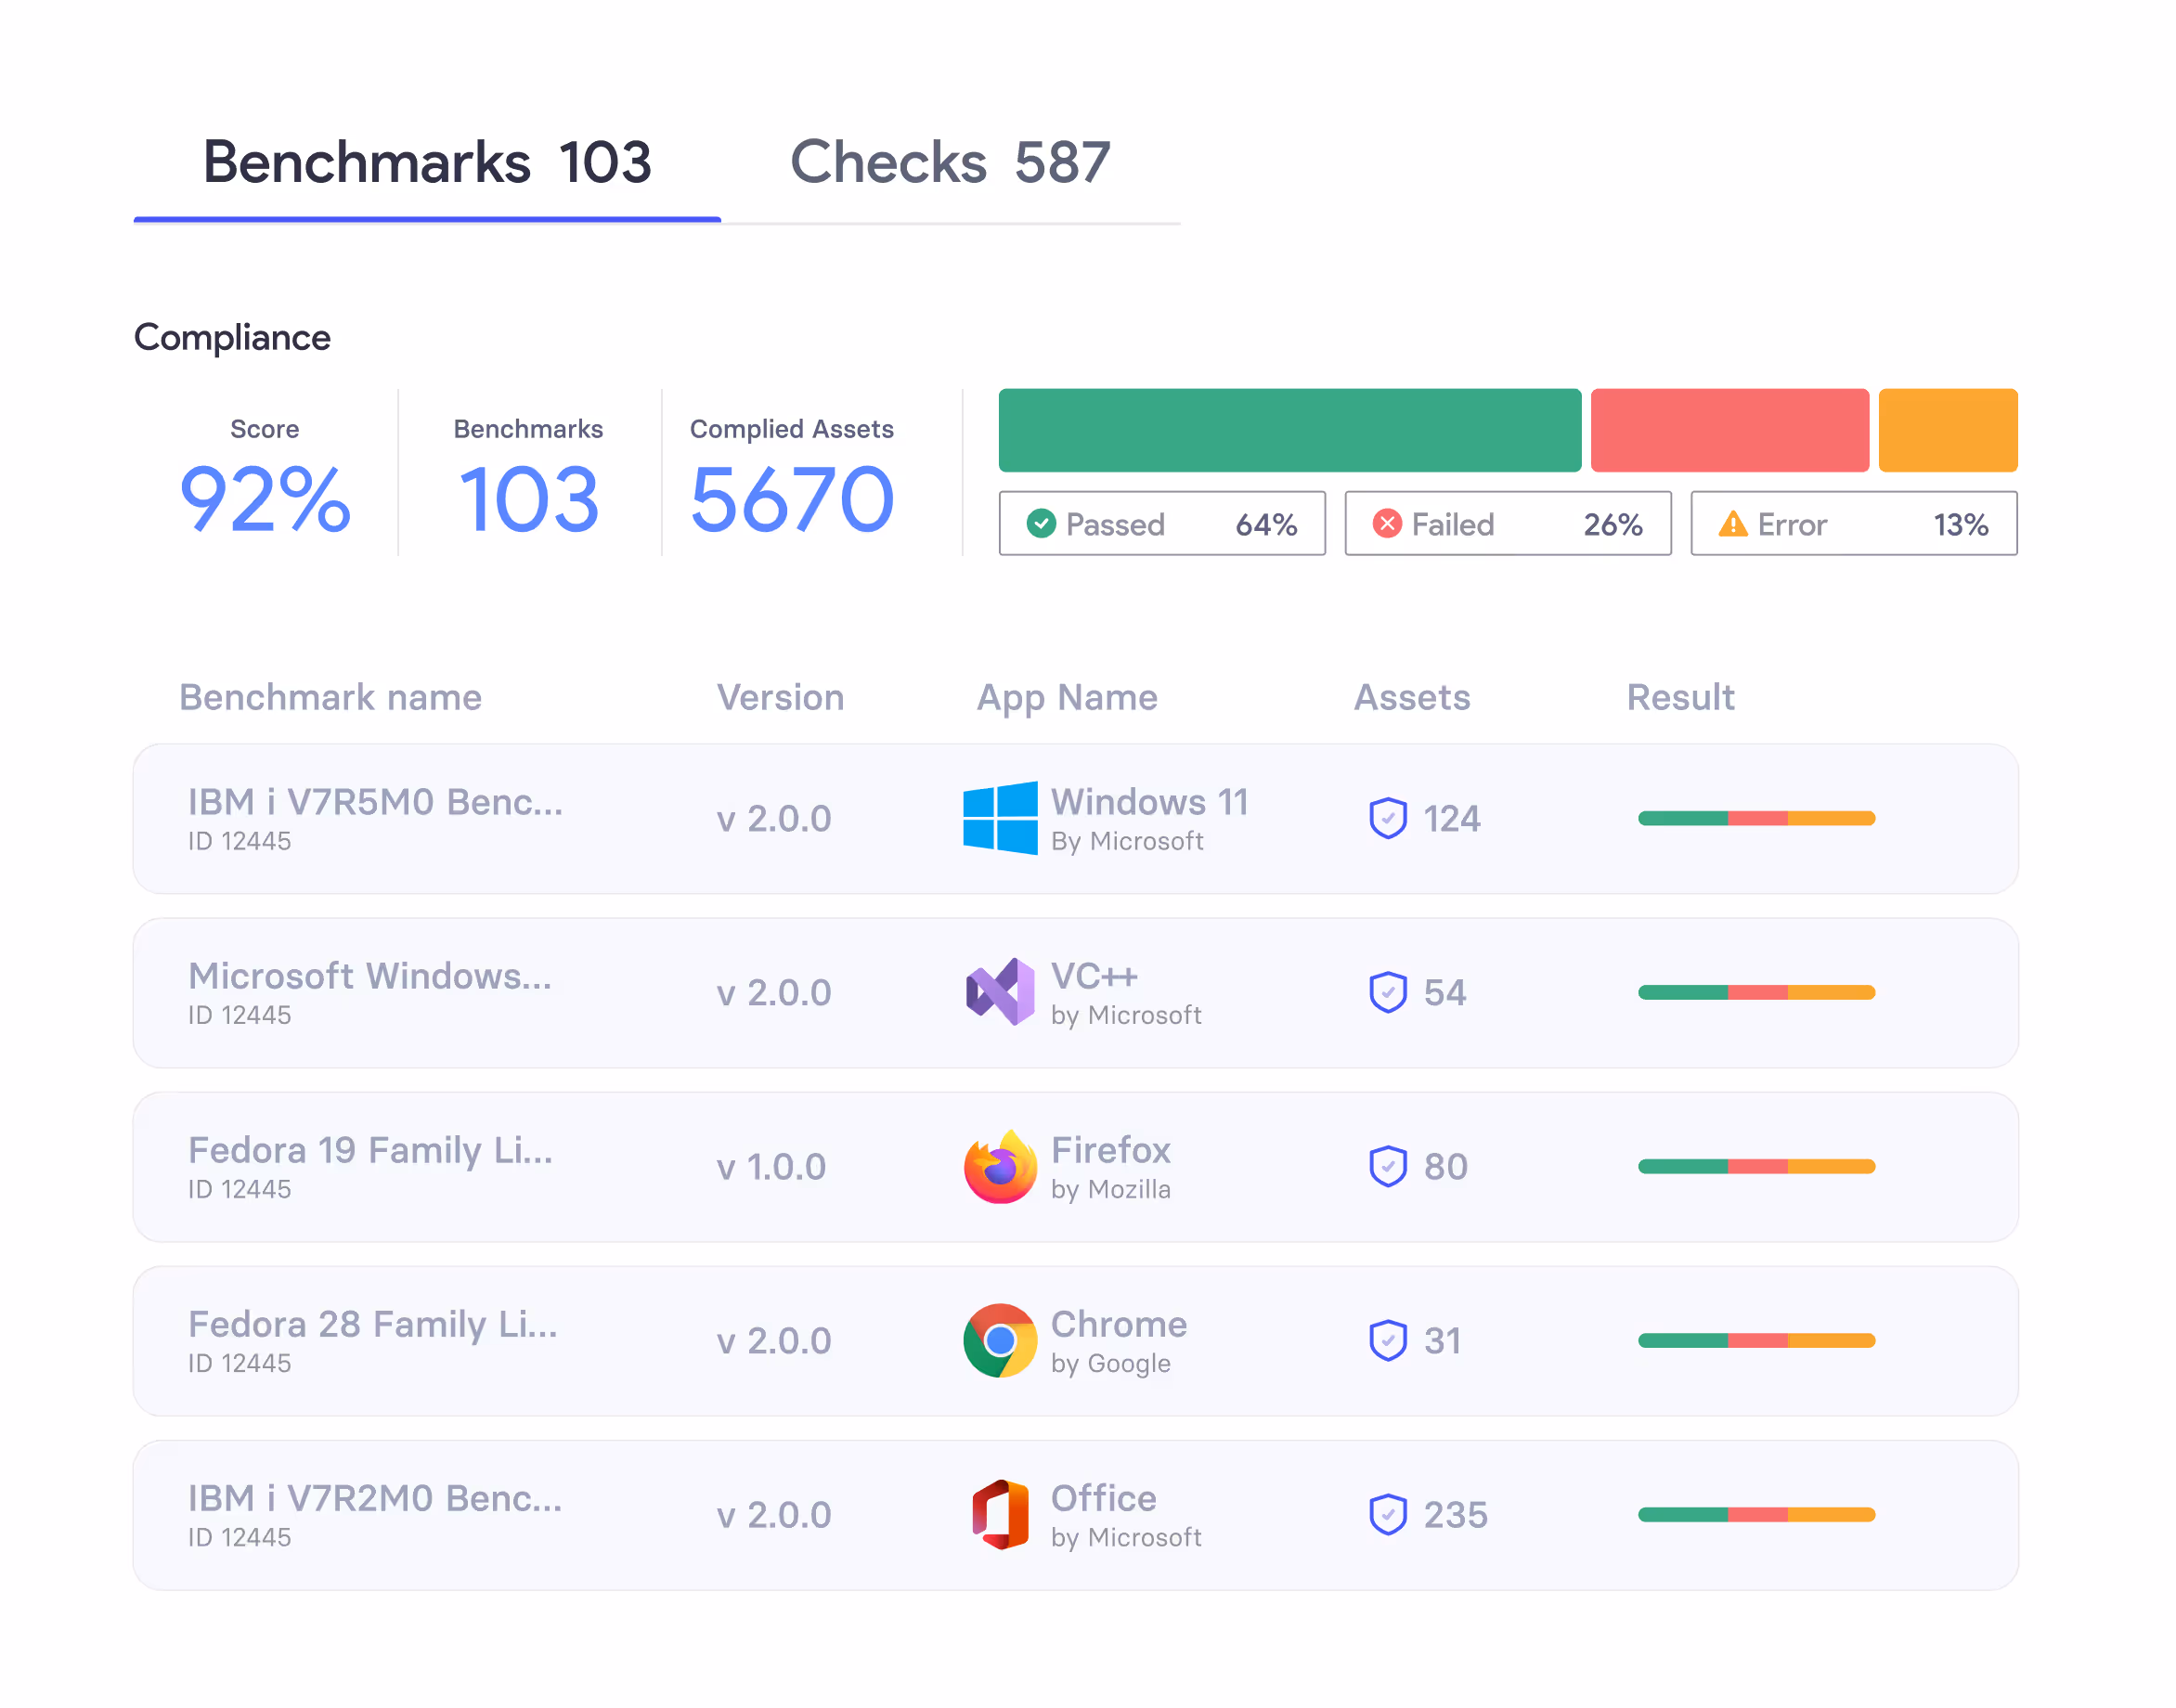Click the result bar in Firefox row
The image size is (2176, 1708).
click(1756, 1166)
